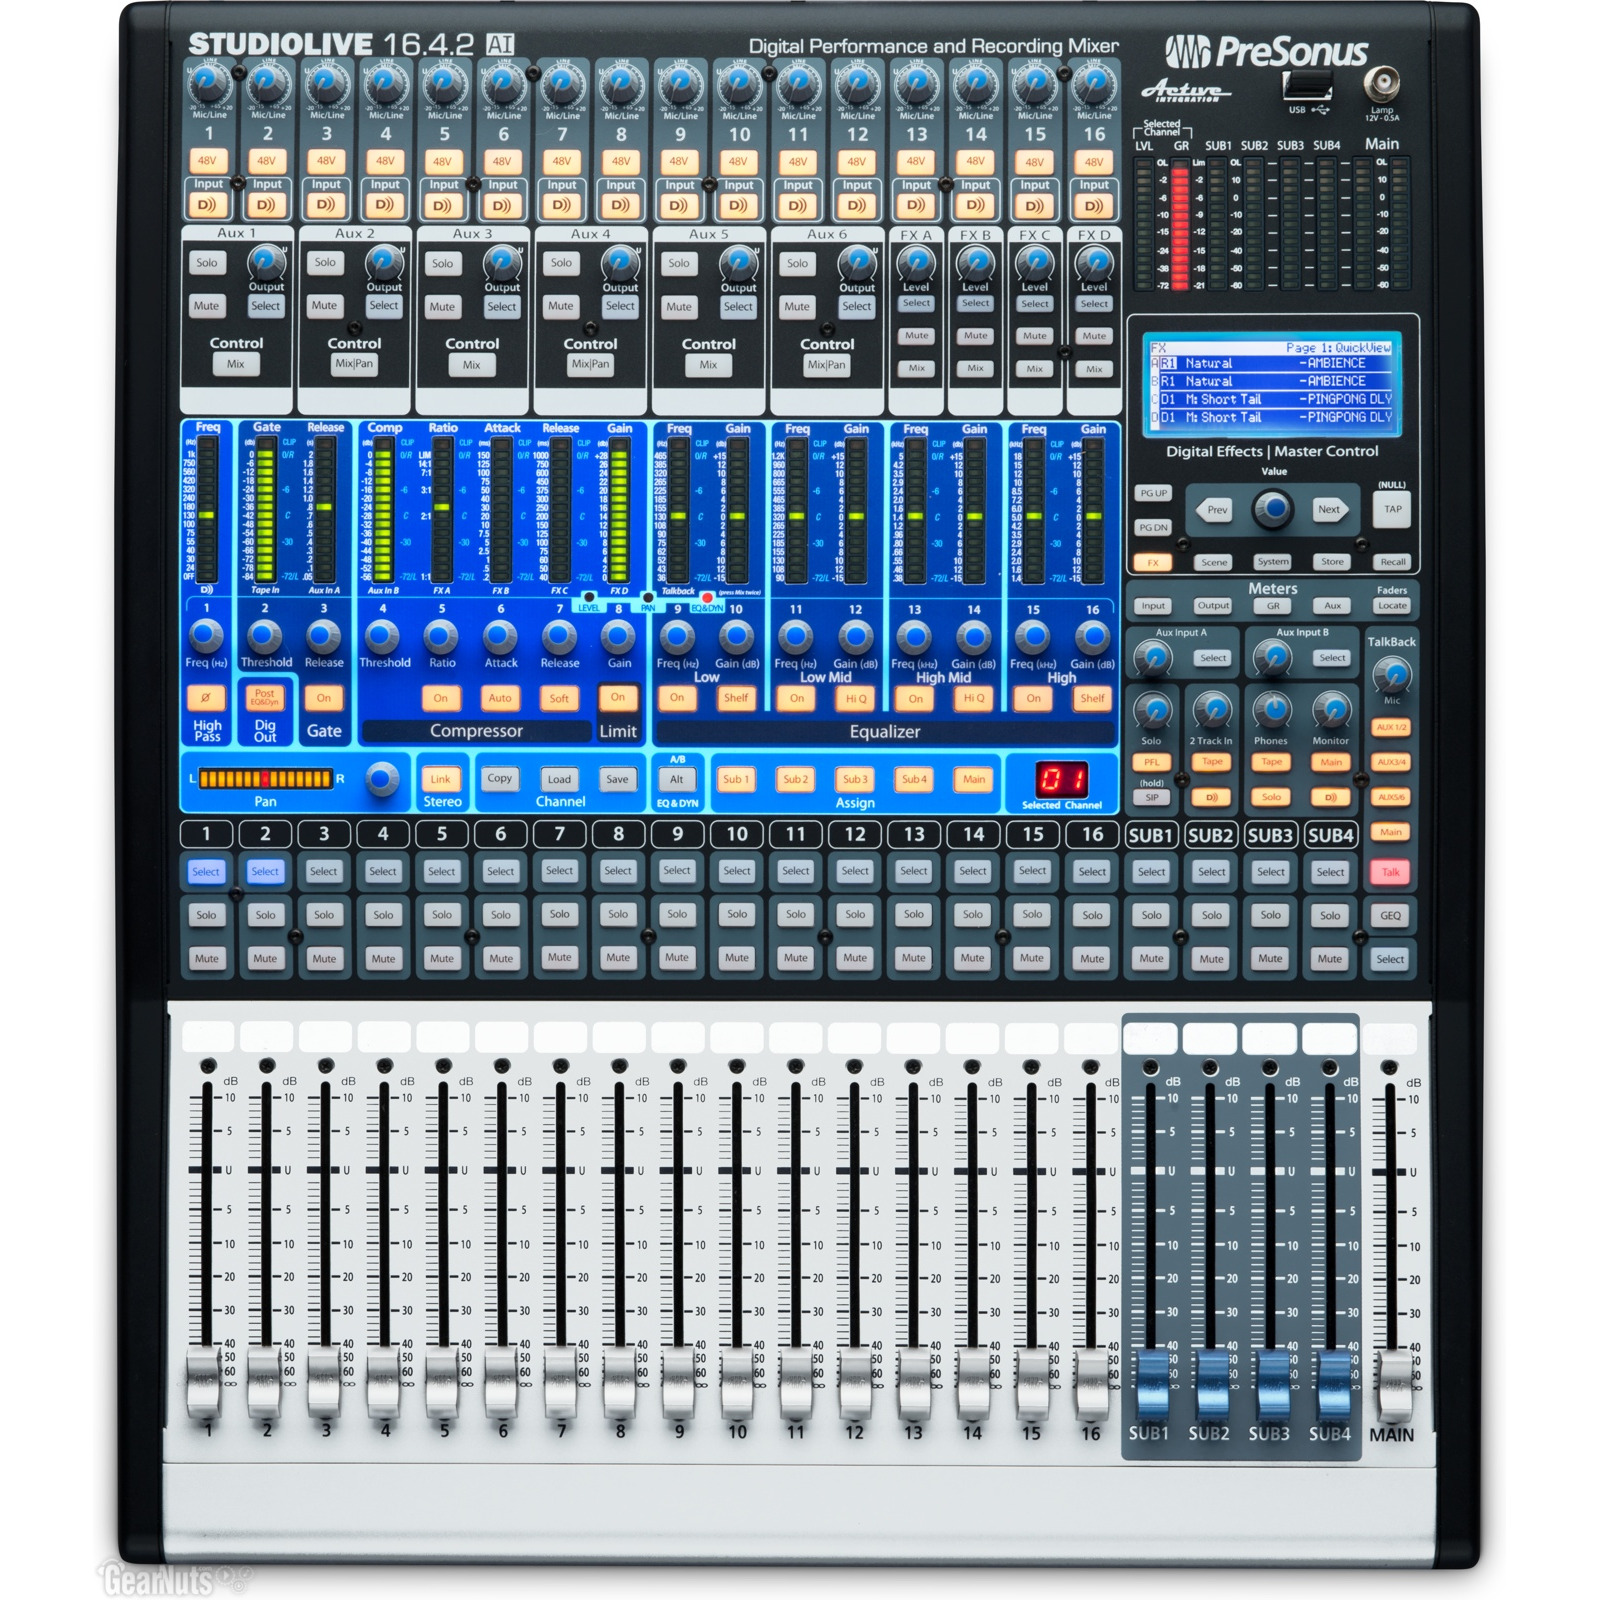Click the TalkBack Mic knob
Image resolution: width=1600 pixels, height=1600 pixels.
coord(1392,675)
